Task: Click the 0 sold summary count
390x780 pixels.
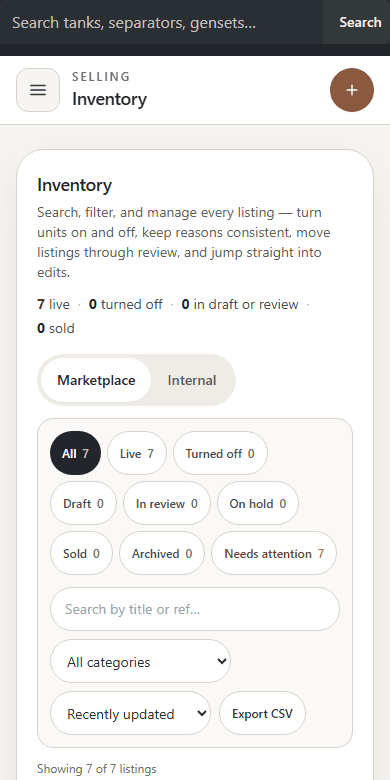Action: click(56, 328)
